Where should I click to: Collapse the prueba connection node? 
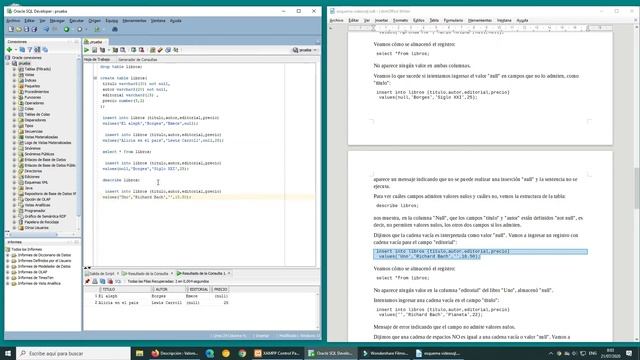click(8, 64)
